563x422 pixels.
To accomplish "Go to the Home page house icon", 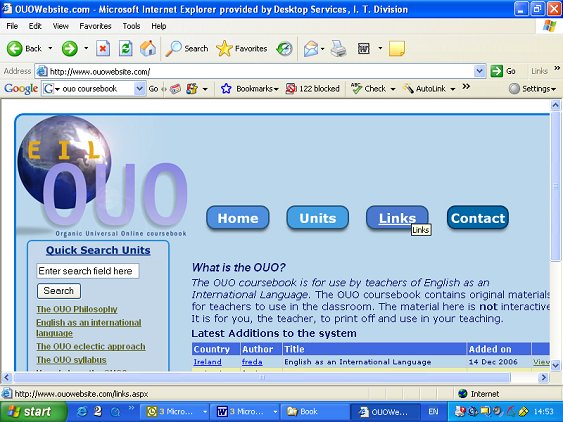I will tap(148, 48).
